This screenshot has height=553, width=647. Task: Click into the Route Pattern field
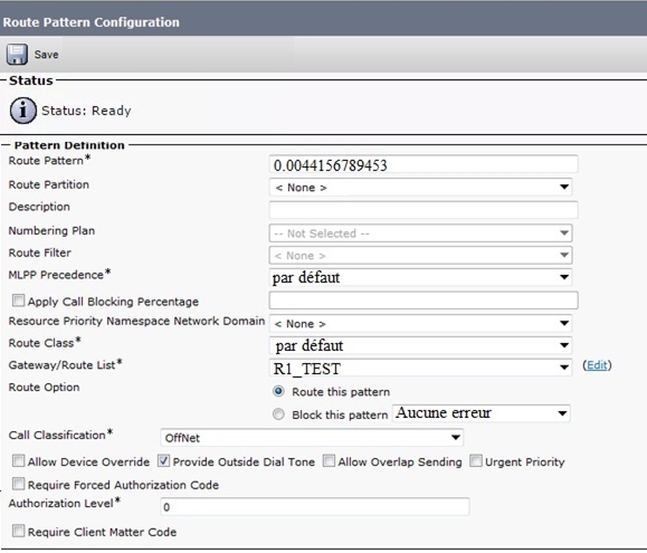[423, 164]
